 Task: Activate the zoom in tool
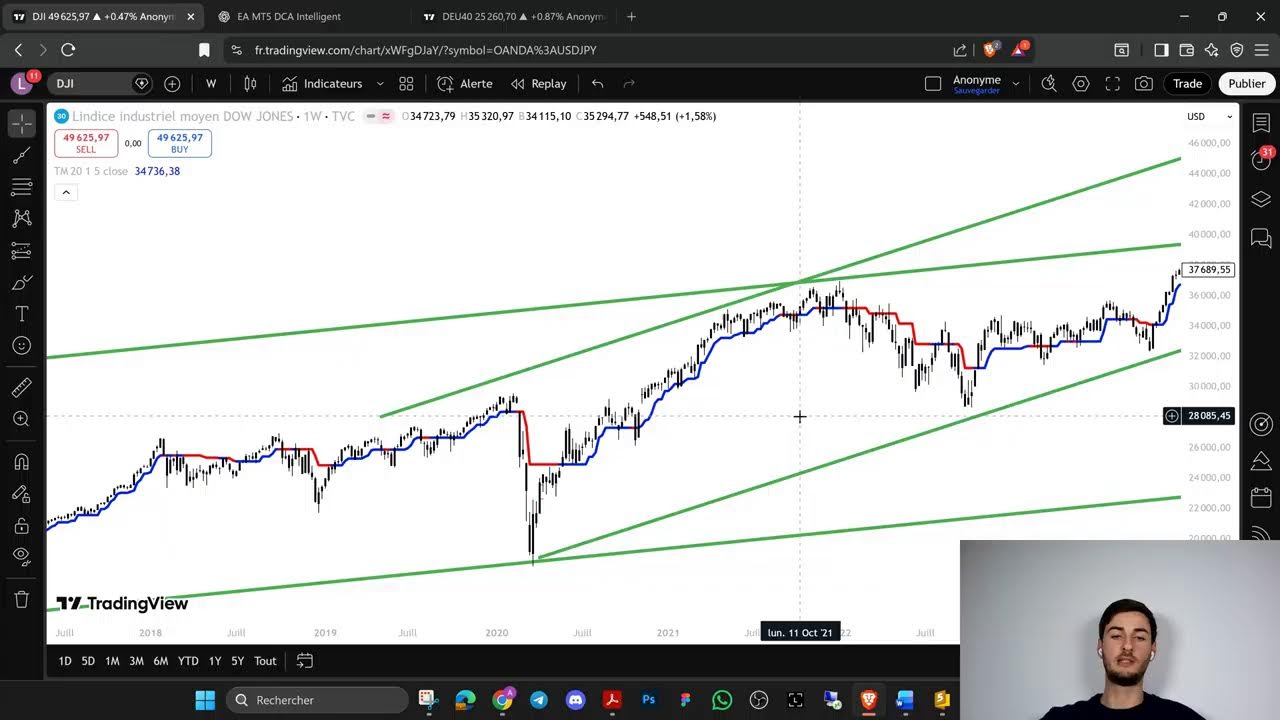(x=21, y=419)
